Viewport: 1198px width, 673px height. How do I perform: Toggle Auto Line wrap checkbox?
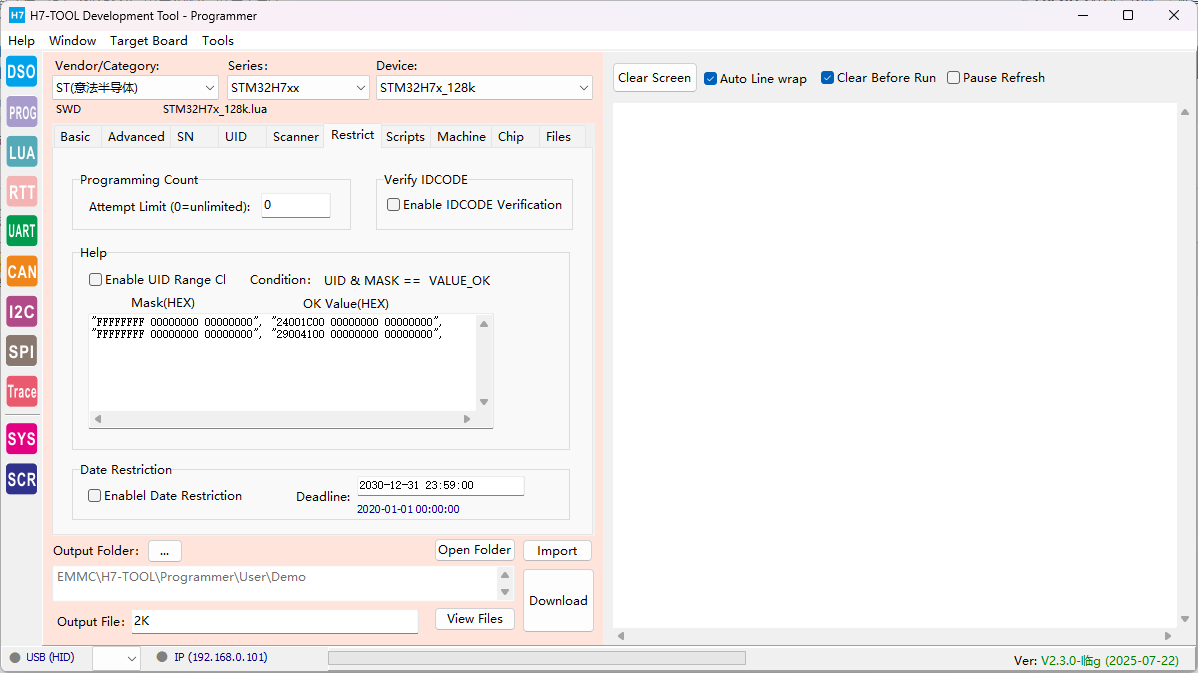click(x=711, y=79)
